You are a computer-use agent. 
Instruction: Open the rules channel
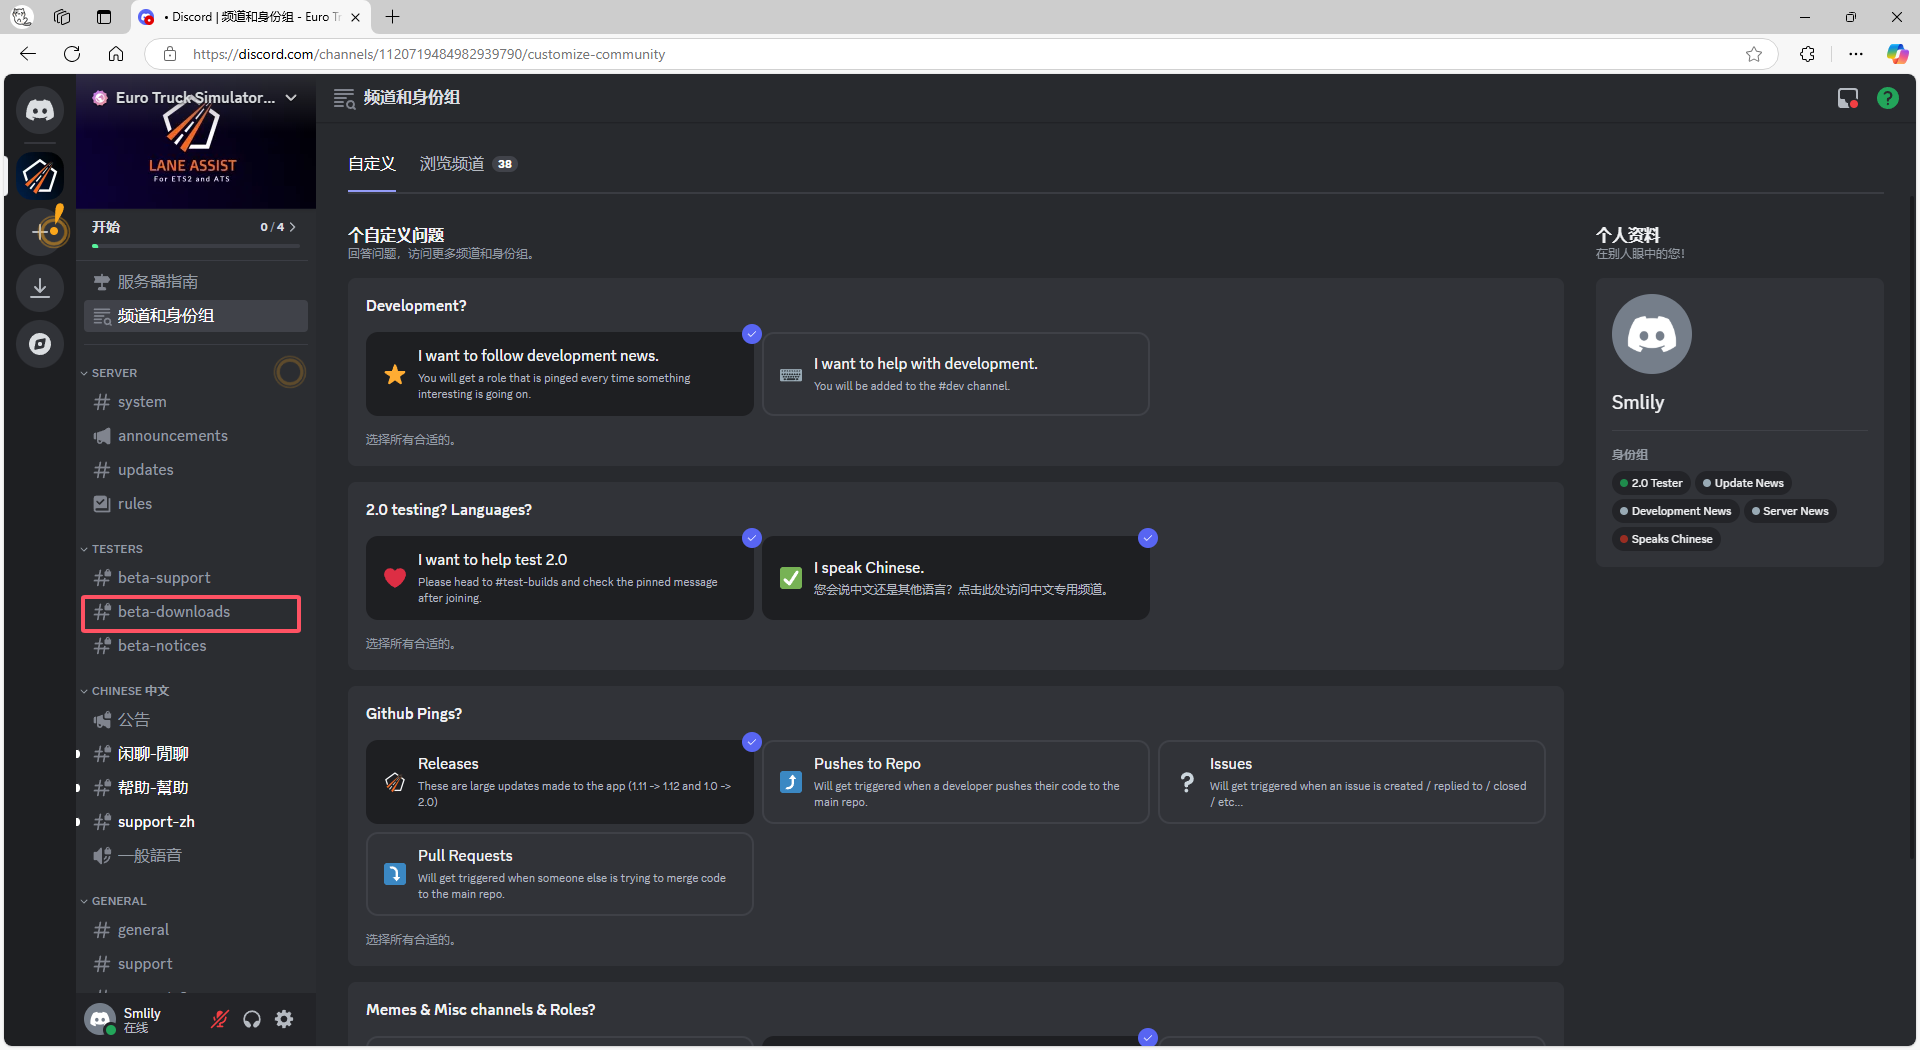(x=196, y=504)
